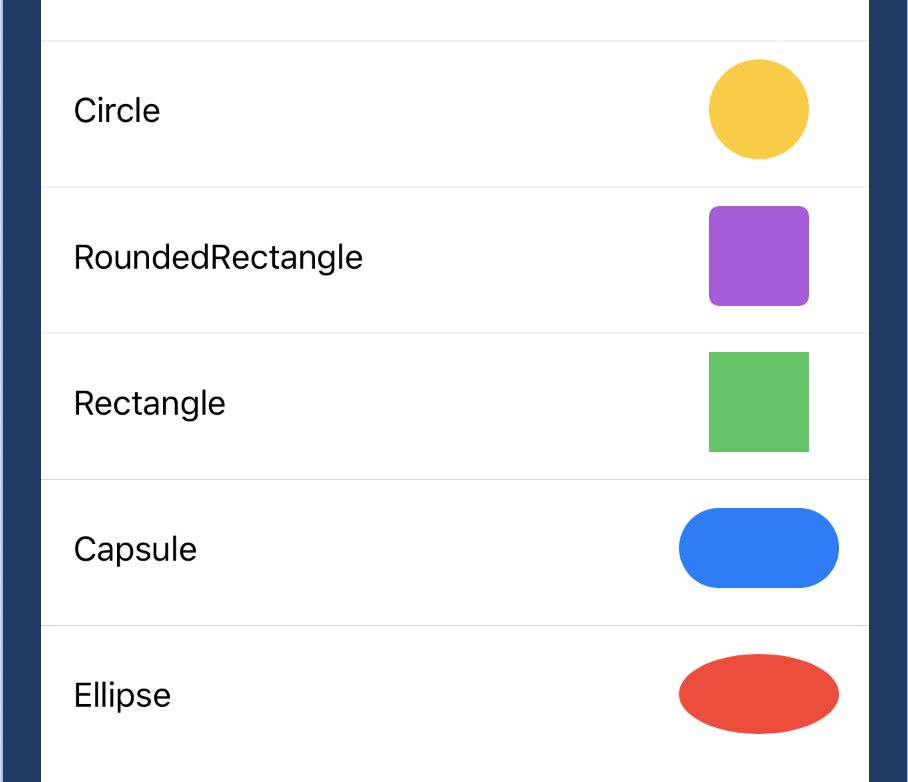Click the green square rectangle shape
This screenshot has height=782, width=908.
759,402
